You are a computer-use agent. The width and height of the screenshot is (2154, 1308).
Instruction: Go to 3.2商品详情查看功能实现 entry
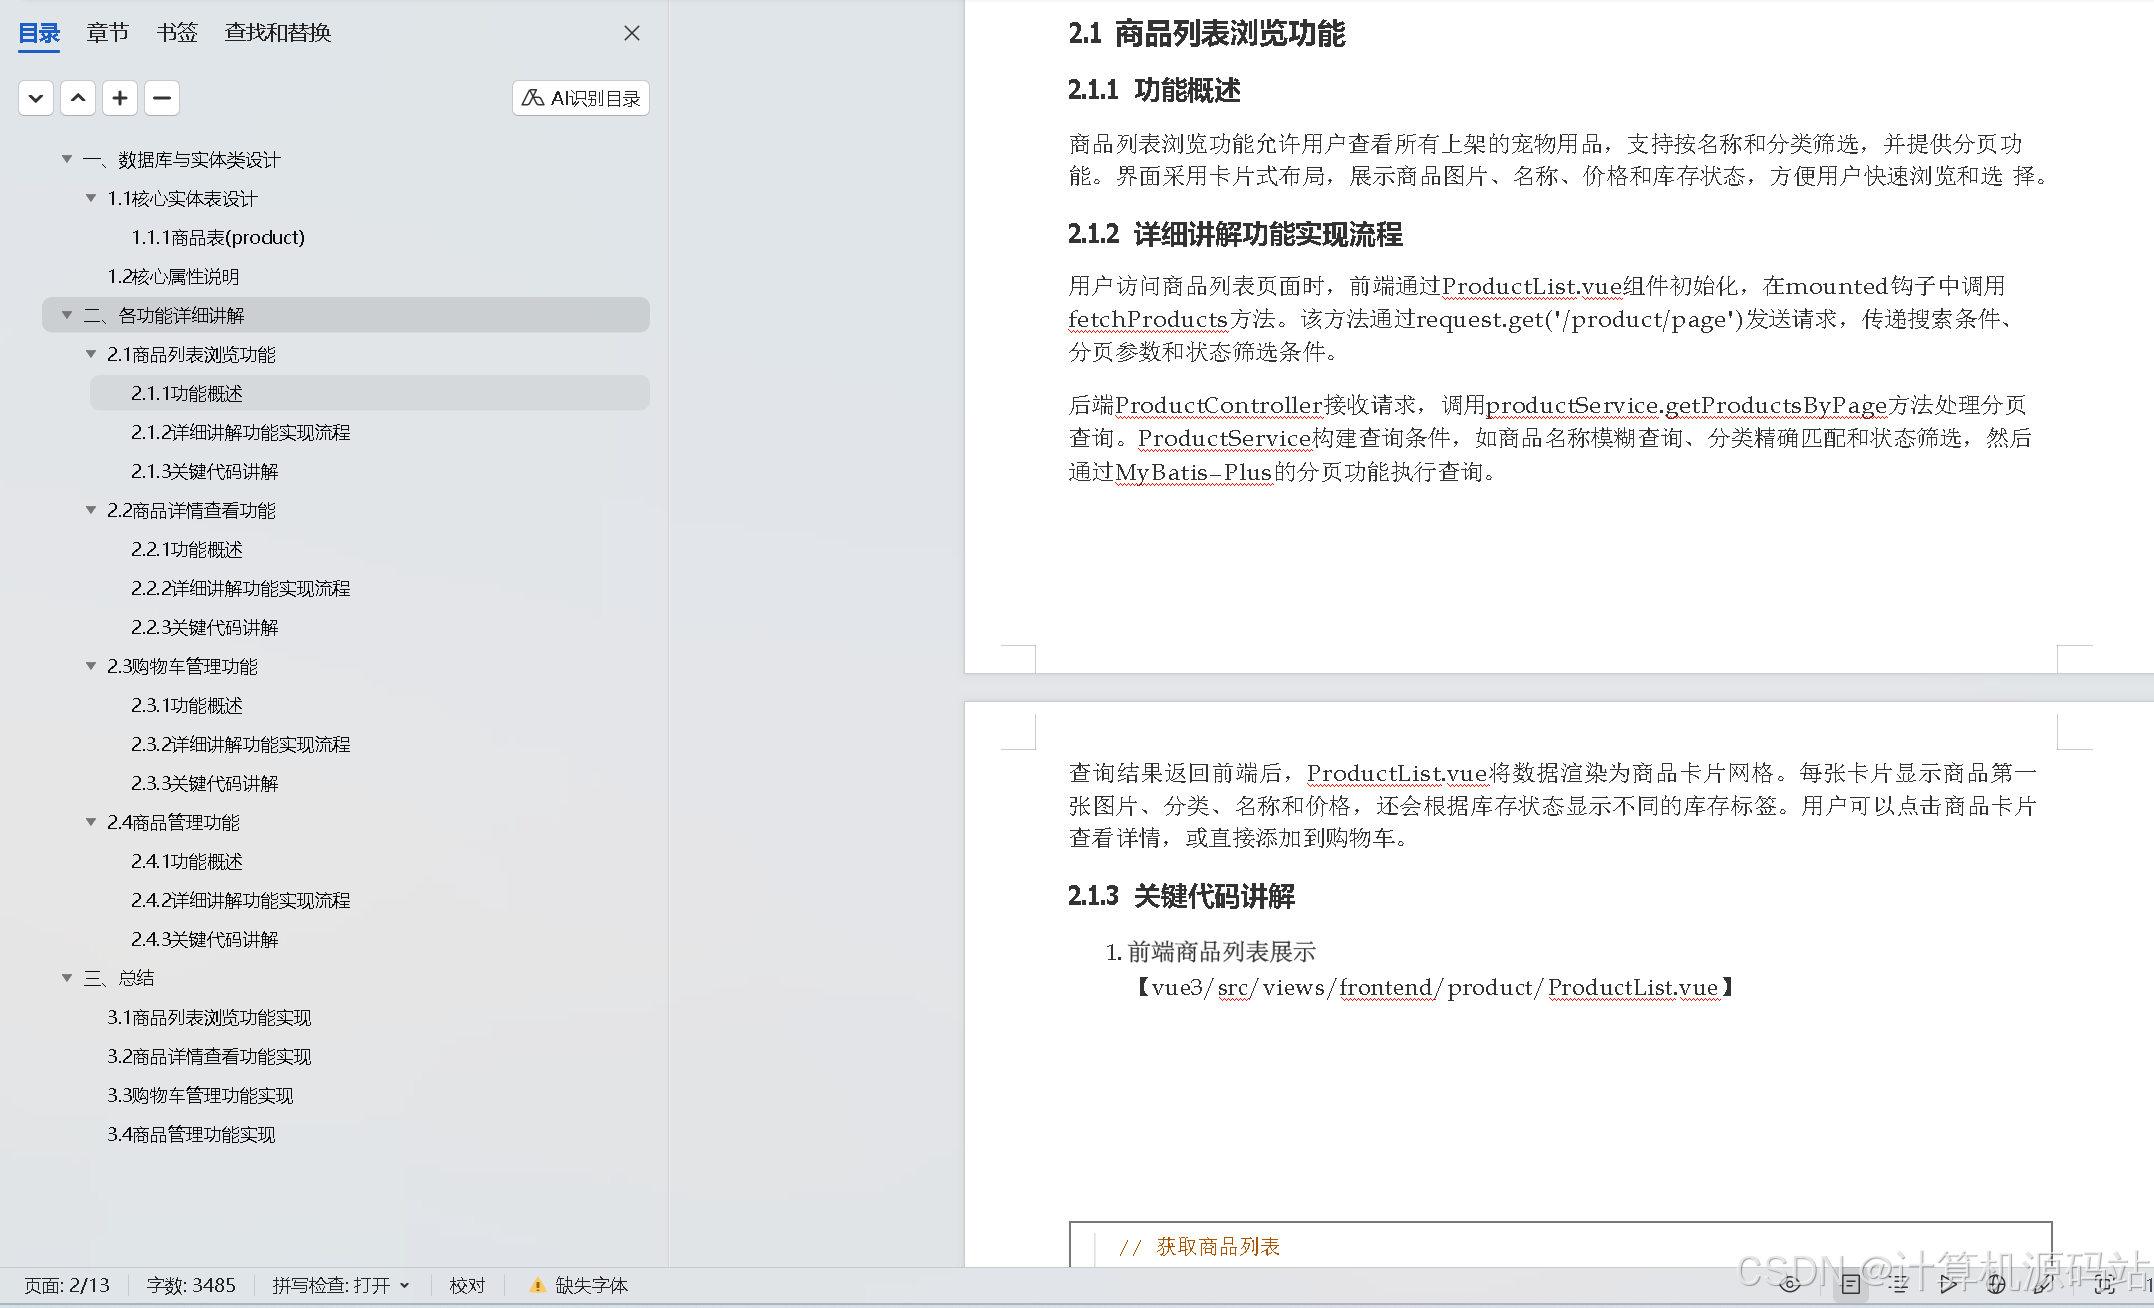click(x=209, y=1056)
